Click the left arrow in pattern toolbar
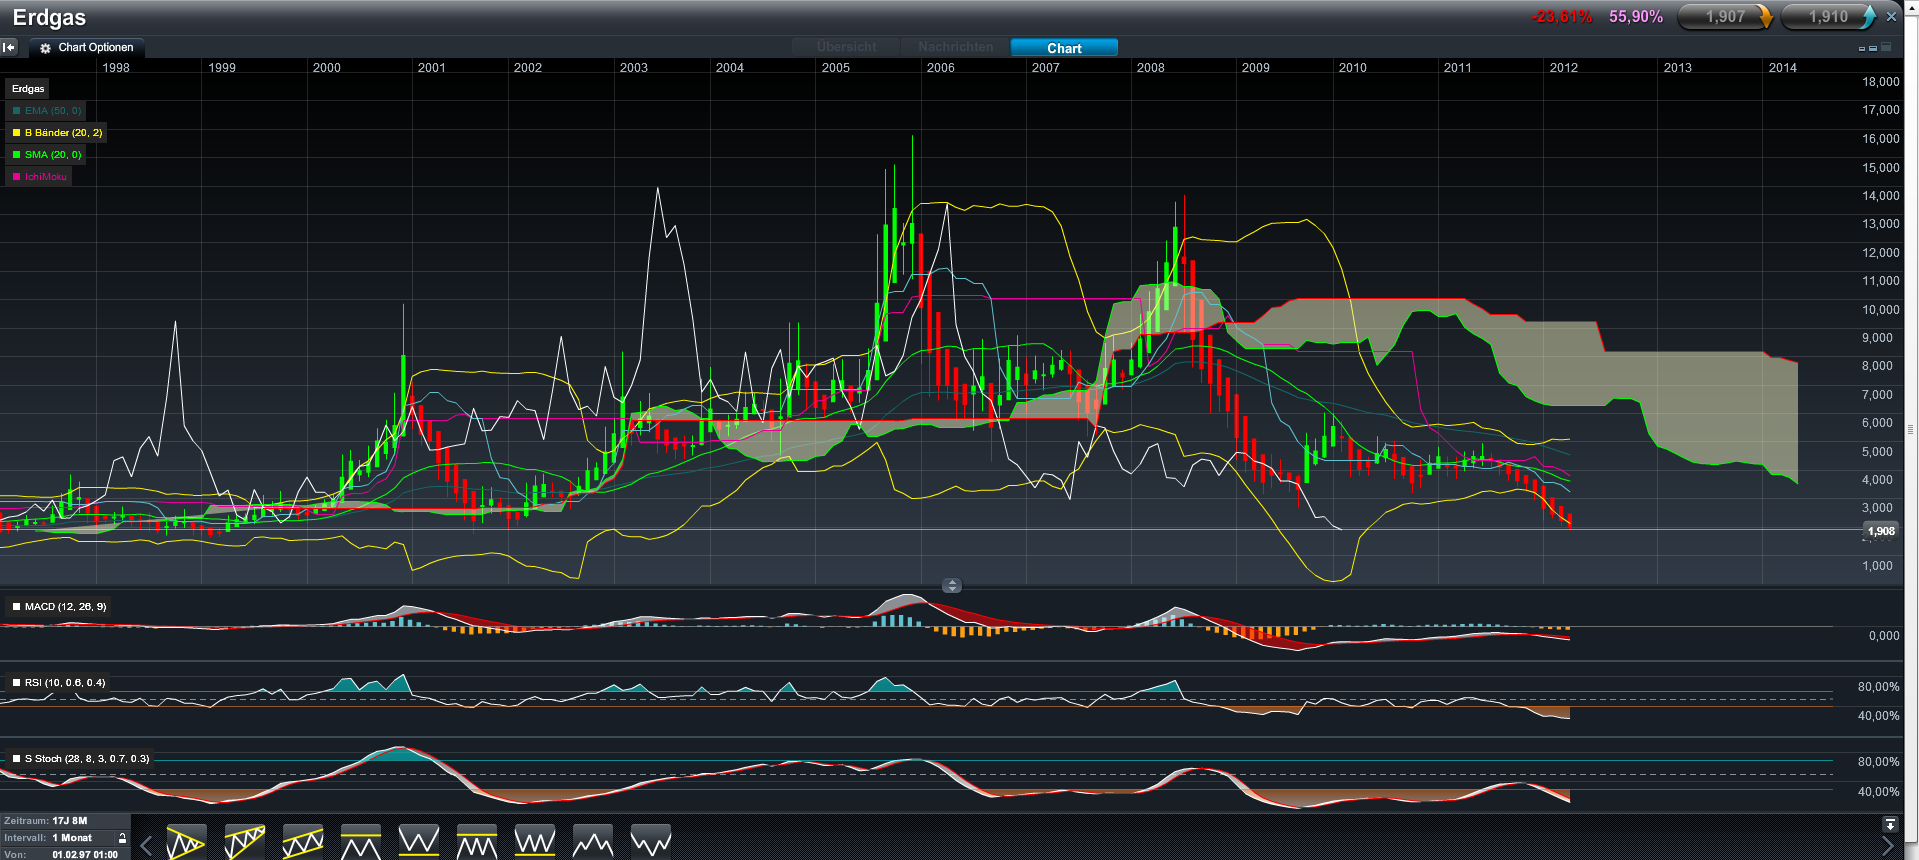Image resolution: width=1919 pixels, height=860 pixels. pos(146,846)
